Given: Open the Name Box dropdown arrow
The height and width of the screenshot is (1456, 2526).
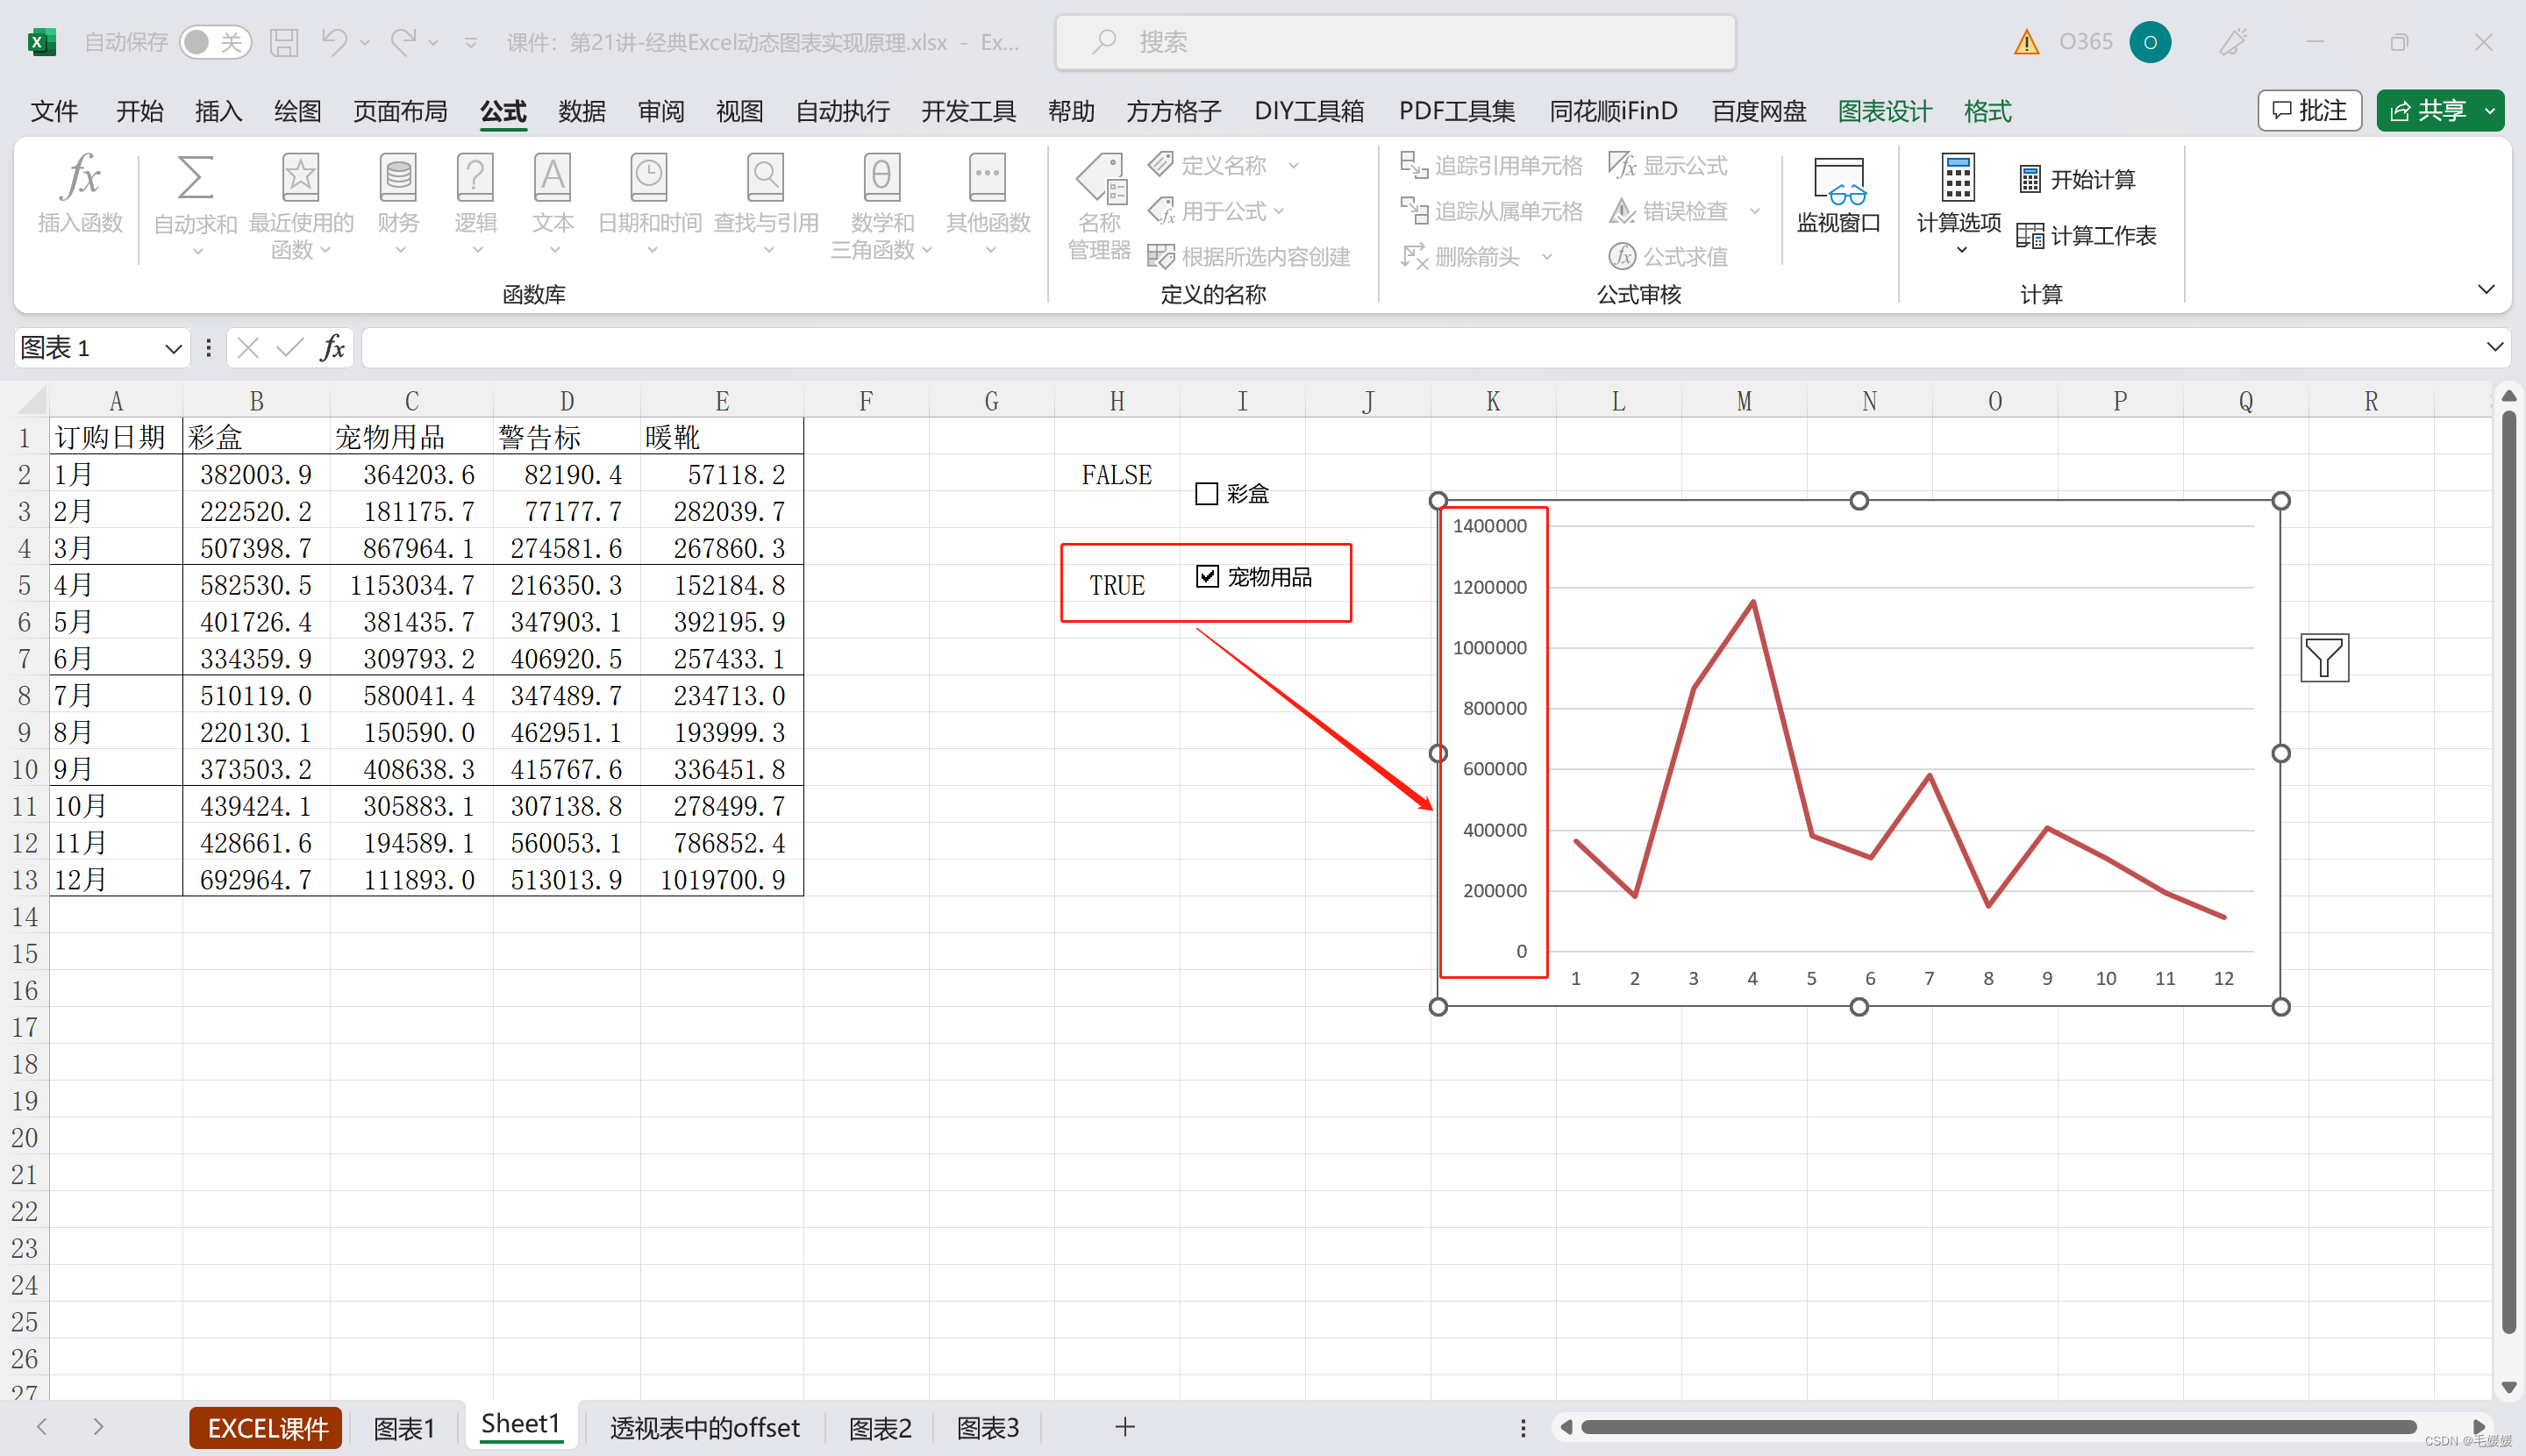Looking at the screenshot, I should [x=173, y=348].
